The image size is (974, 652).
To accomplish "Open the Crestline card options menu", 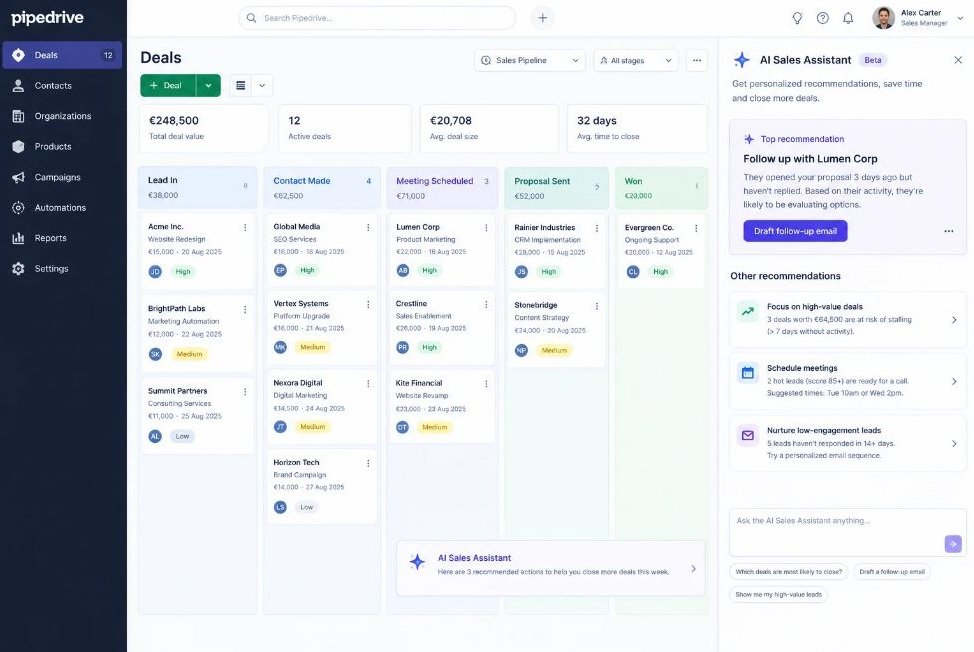I will (x=486, y=304).
